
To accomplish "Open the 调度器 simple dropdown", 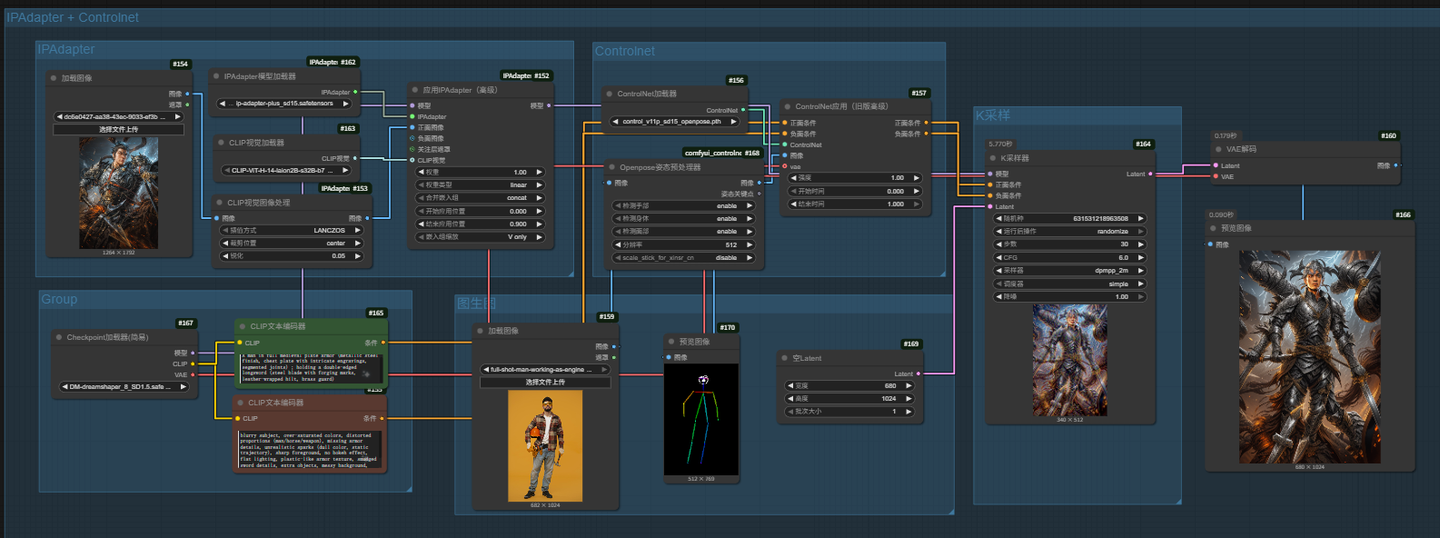I will pyautogui.click(x=1070, y=283).
